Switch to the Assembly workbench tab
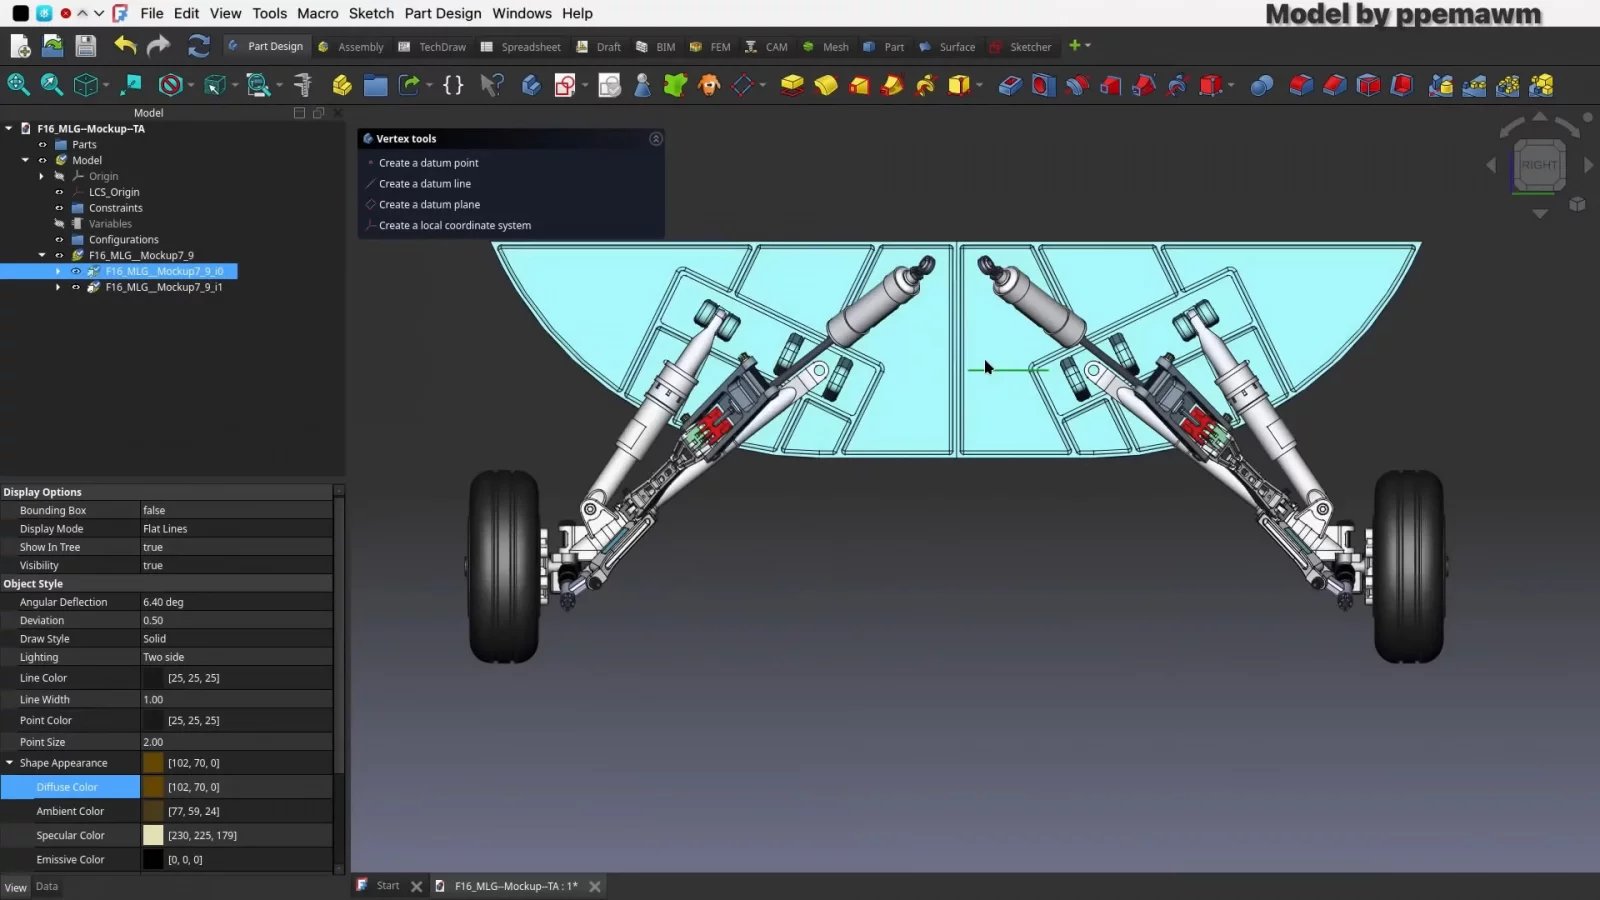 point(351,47)
